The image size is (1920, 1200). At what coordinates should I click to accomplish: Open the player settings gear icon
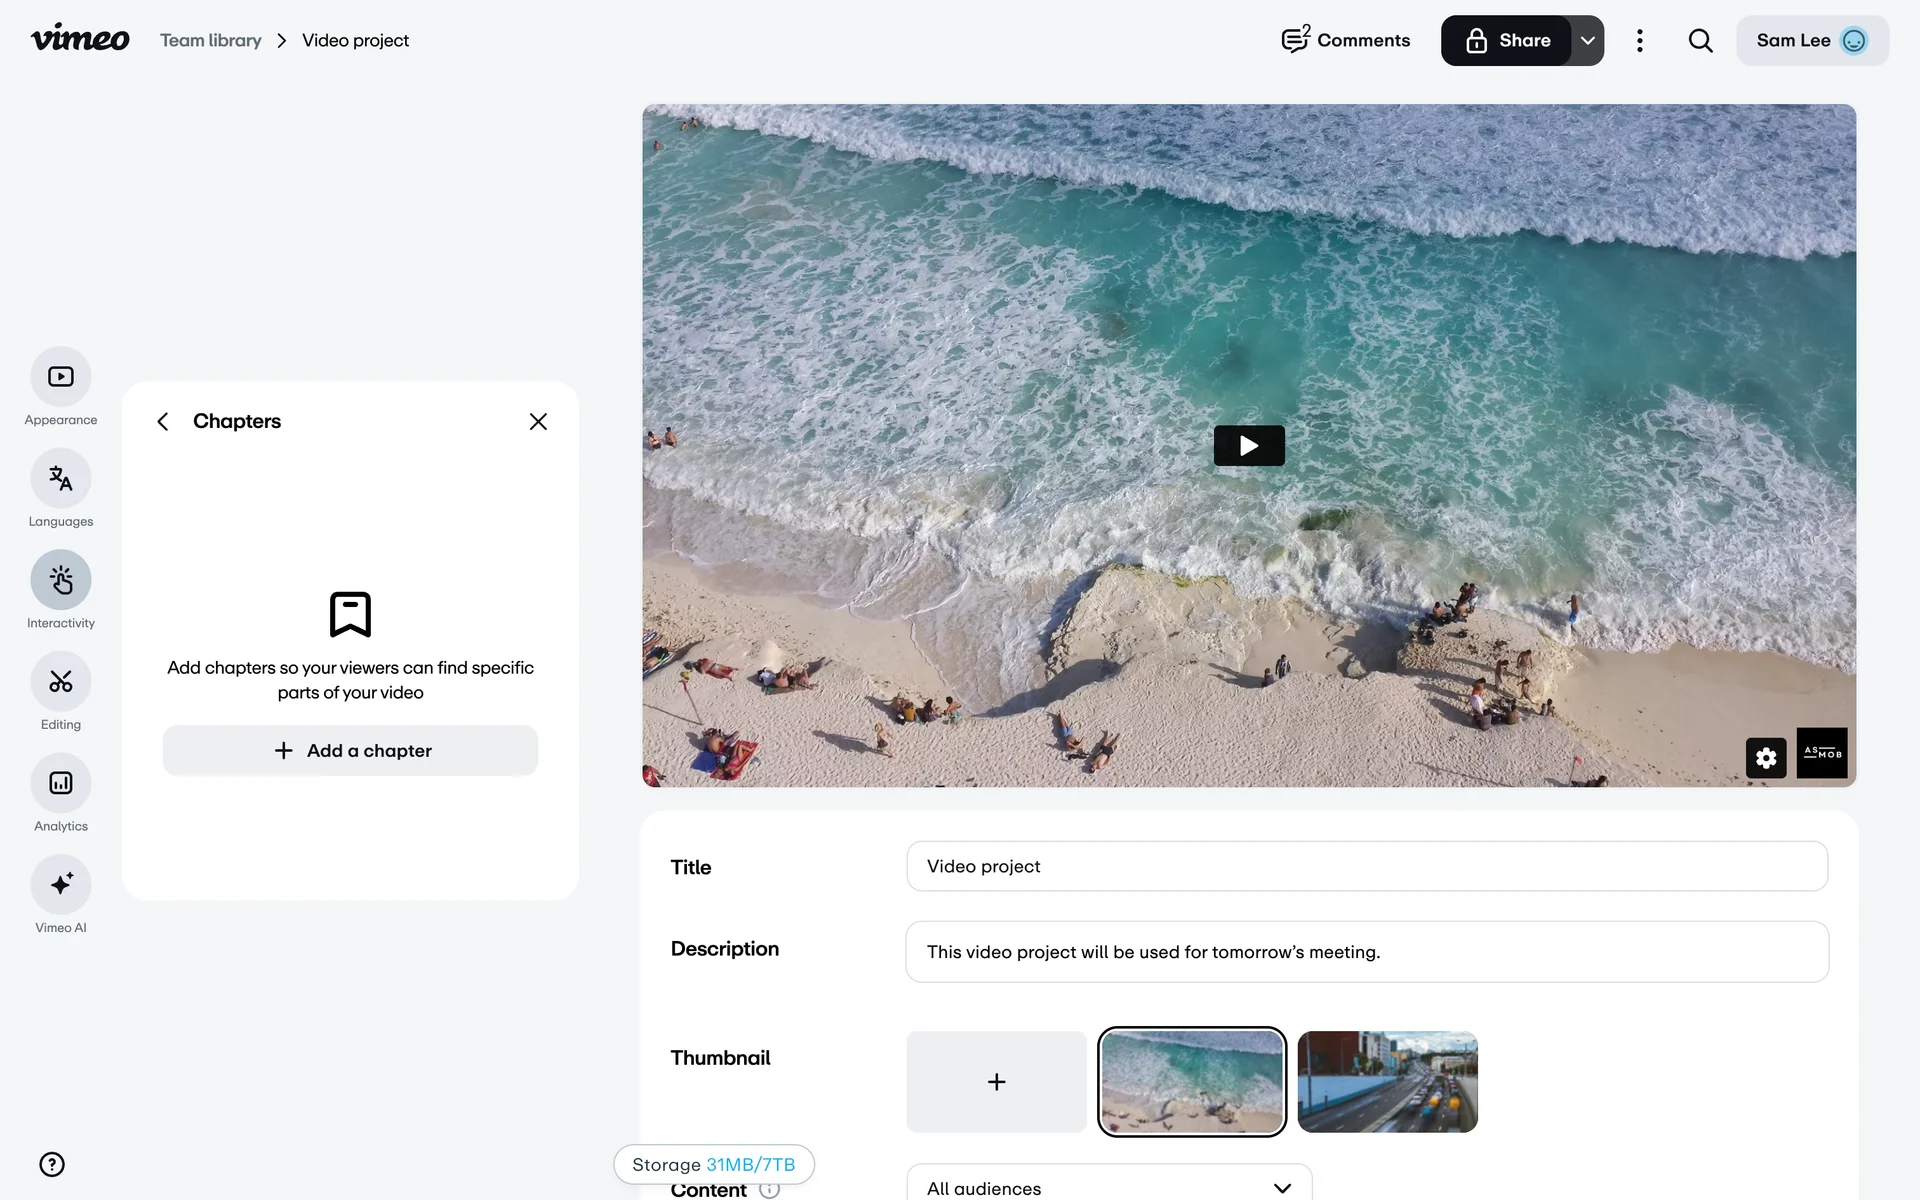1765,758
